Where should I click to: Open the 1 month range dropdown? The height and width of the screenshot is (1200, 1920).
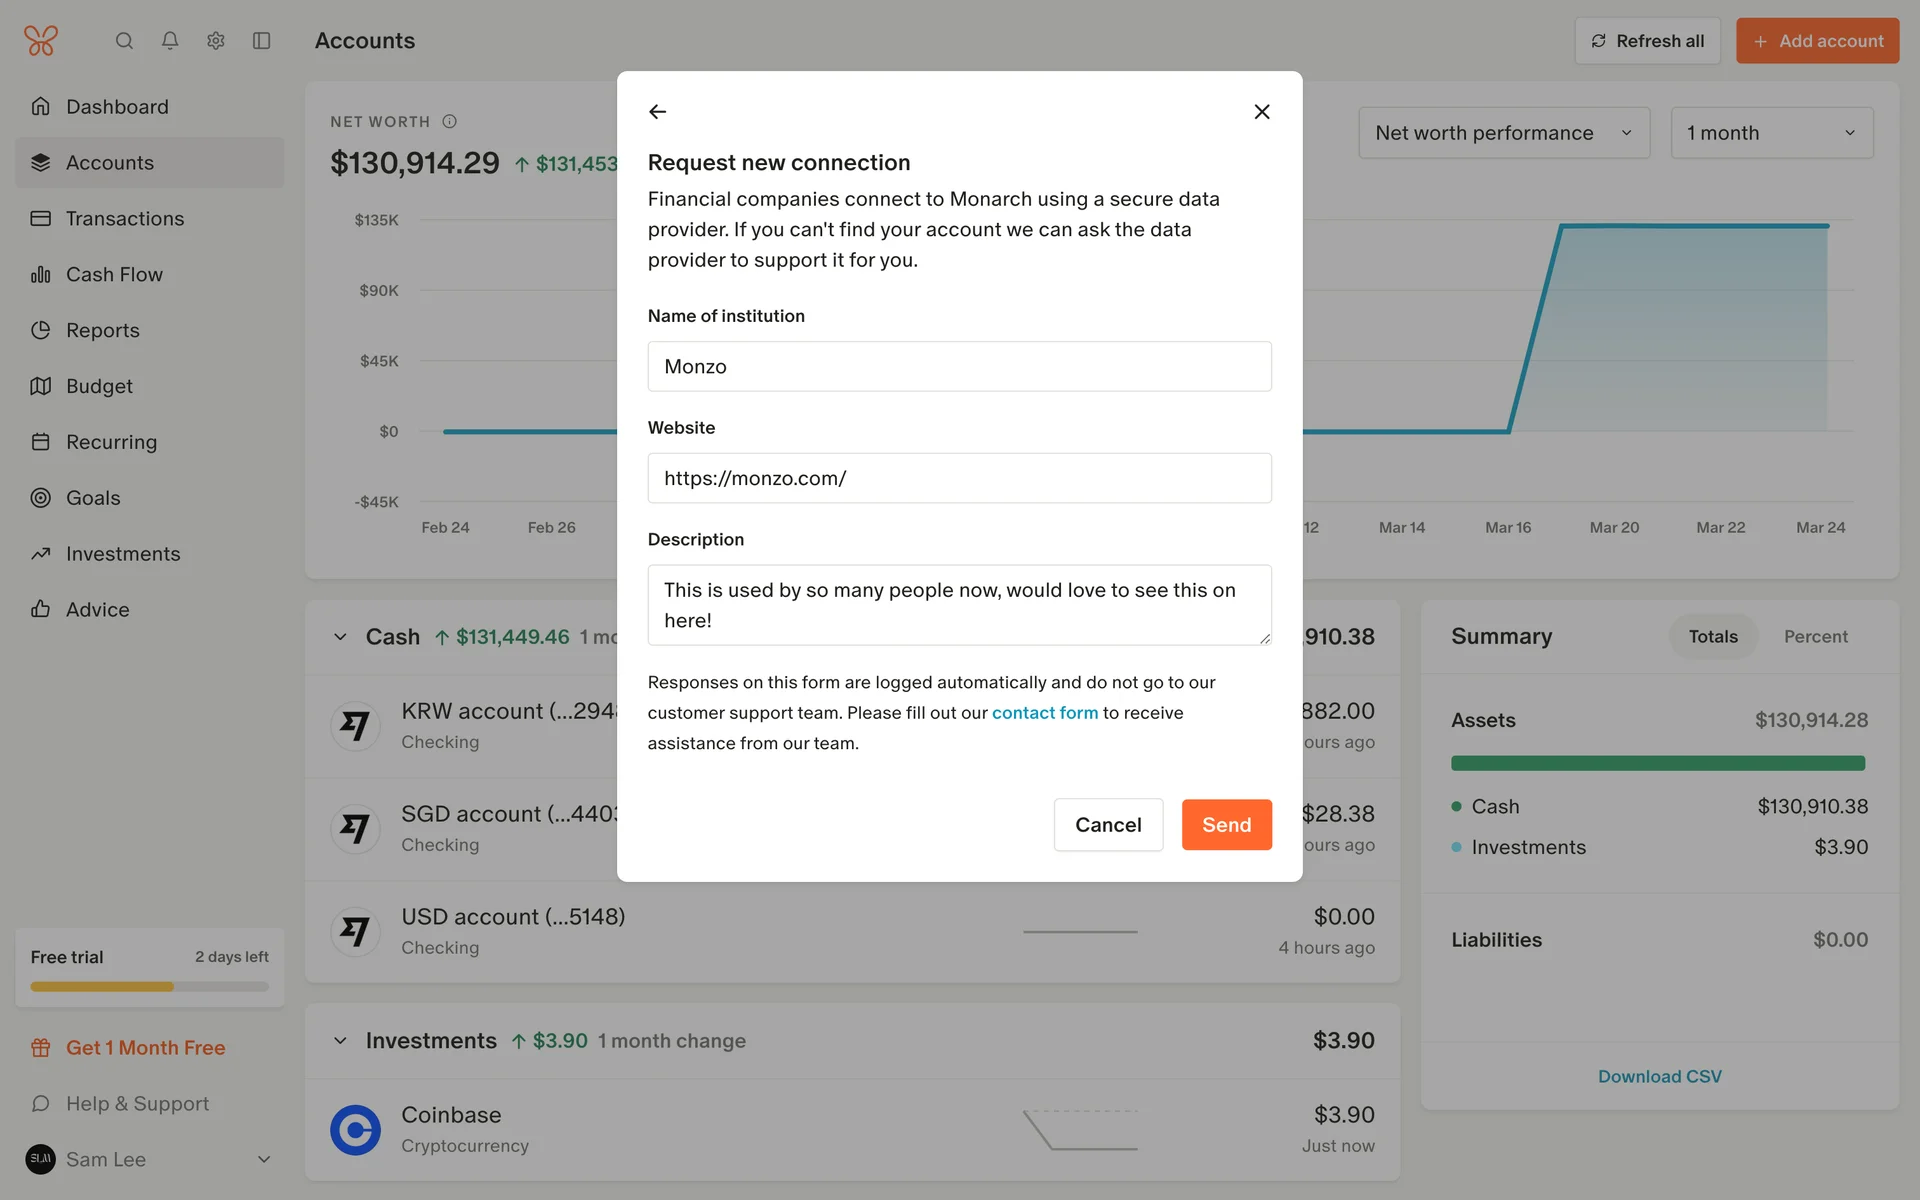pyautogui.click(x=1771, y=133)
